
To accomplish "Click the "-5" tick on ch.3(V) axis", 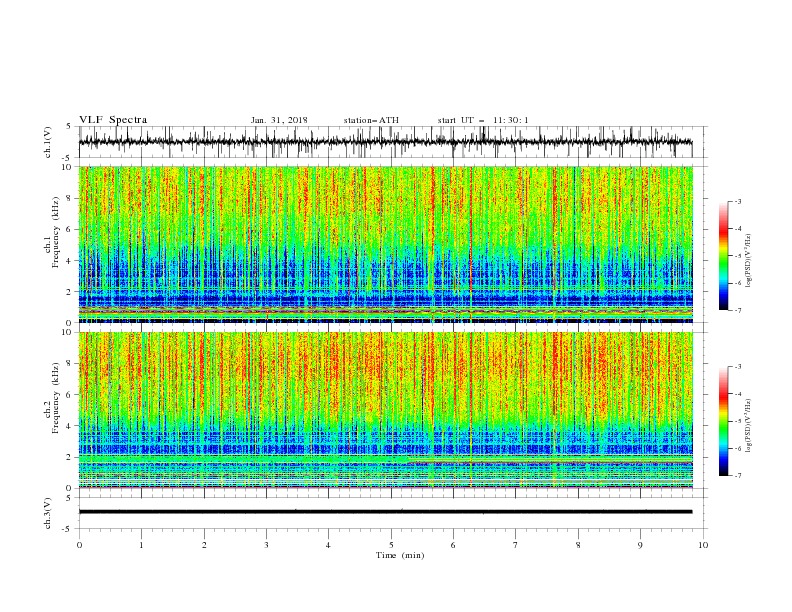I will pos(67,529).
